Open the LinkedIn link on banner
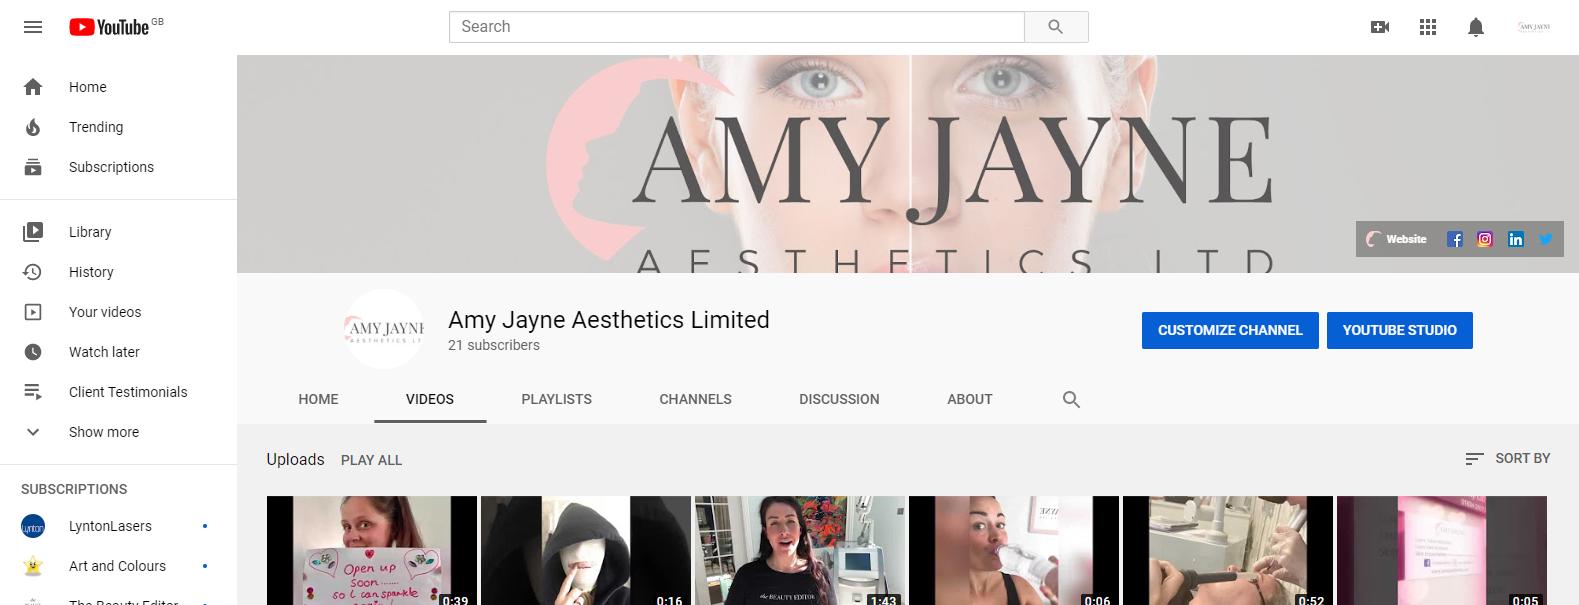 tap(1516, 239)
